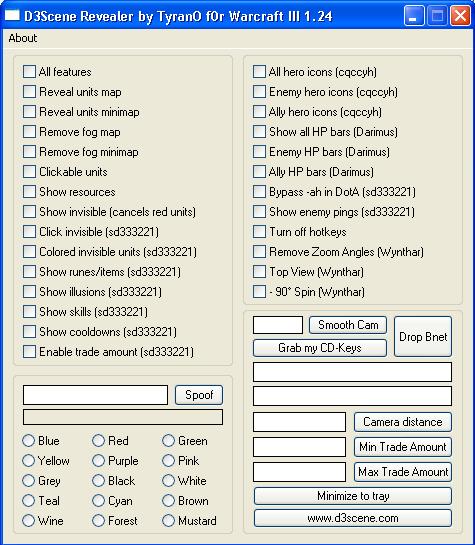Screen dimensions: 475x545
Task: Click the Drop Bnet button
Action: (423, 336)
